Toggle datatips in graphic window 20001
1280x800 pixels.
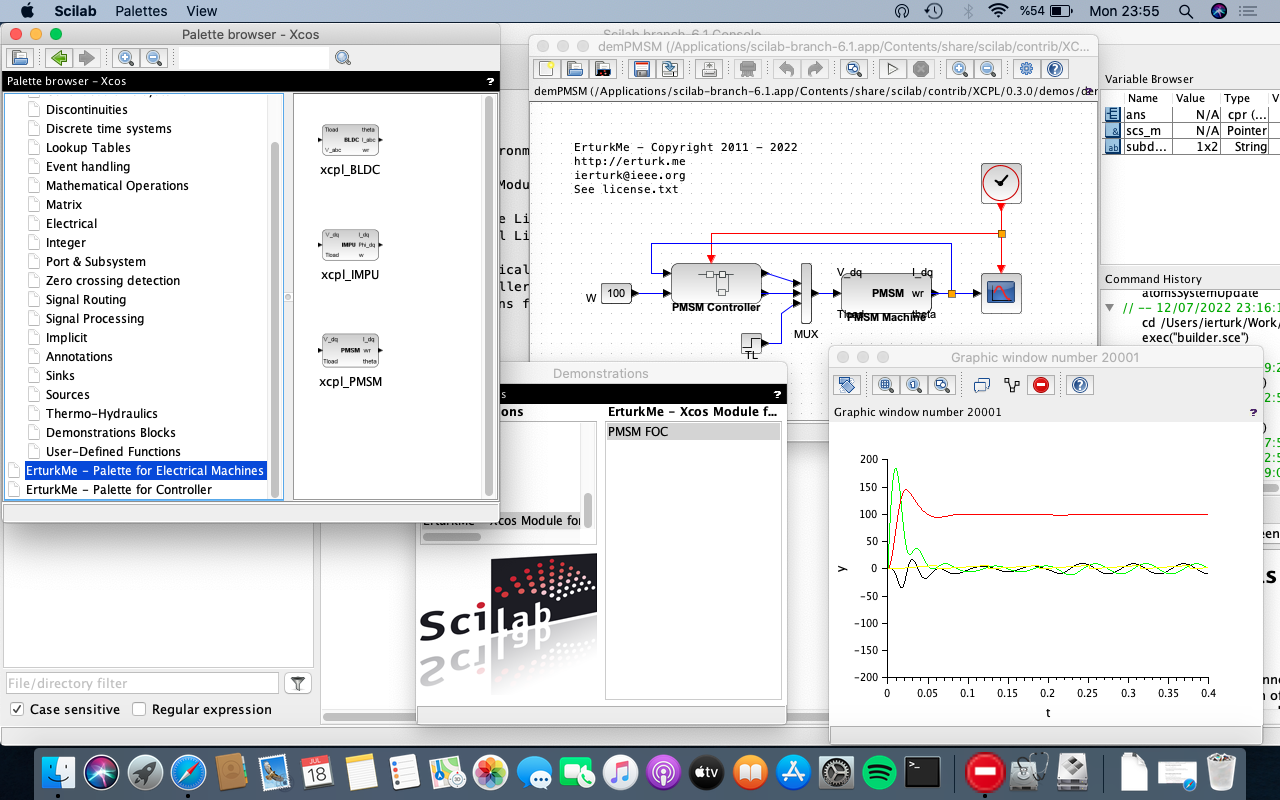tap(981, 385)
